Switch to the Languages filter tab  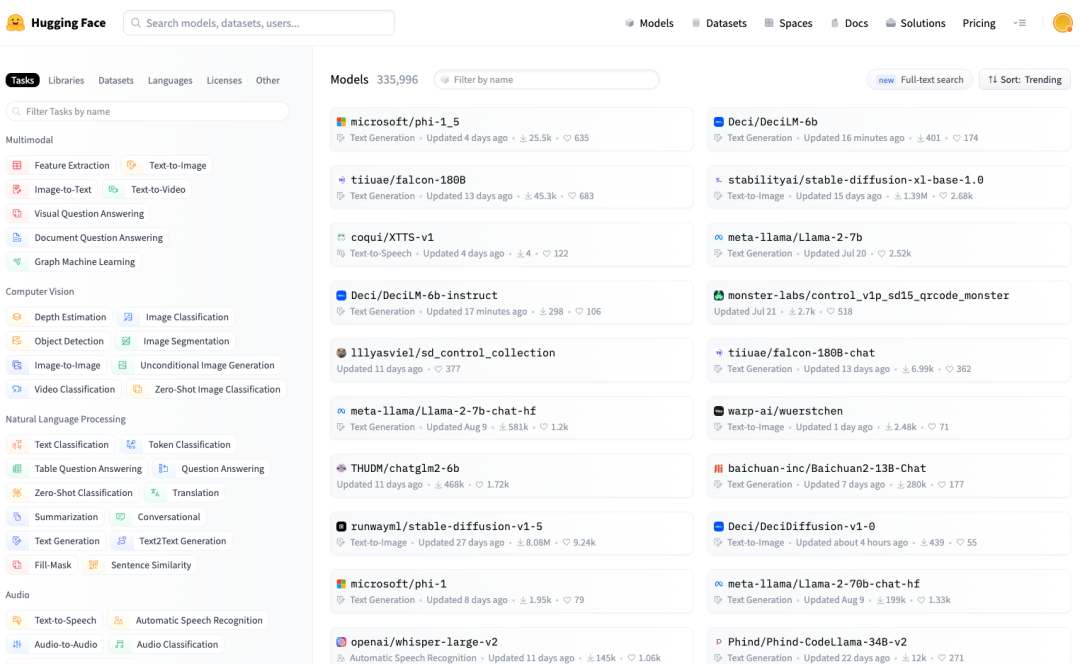tap(170, 80)
